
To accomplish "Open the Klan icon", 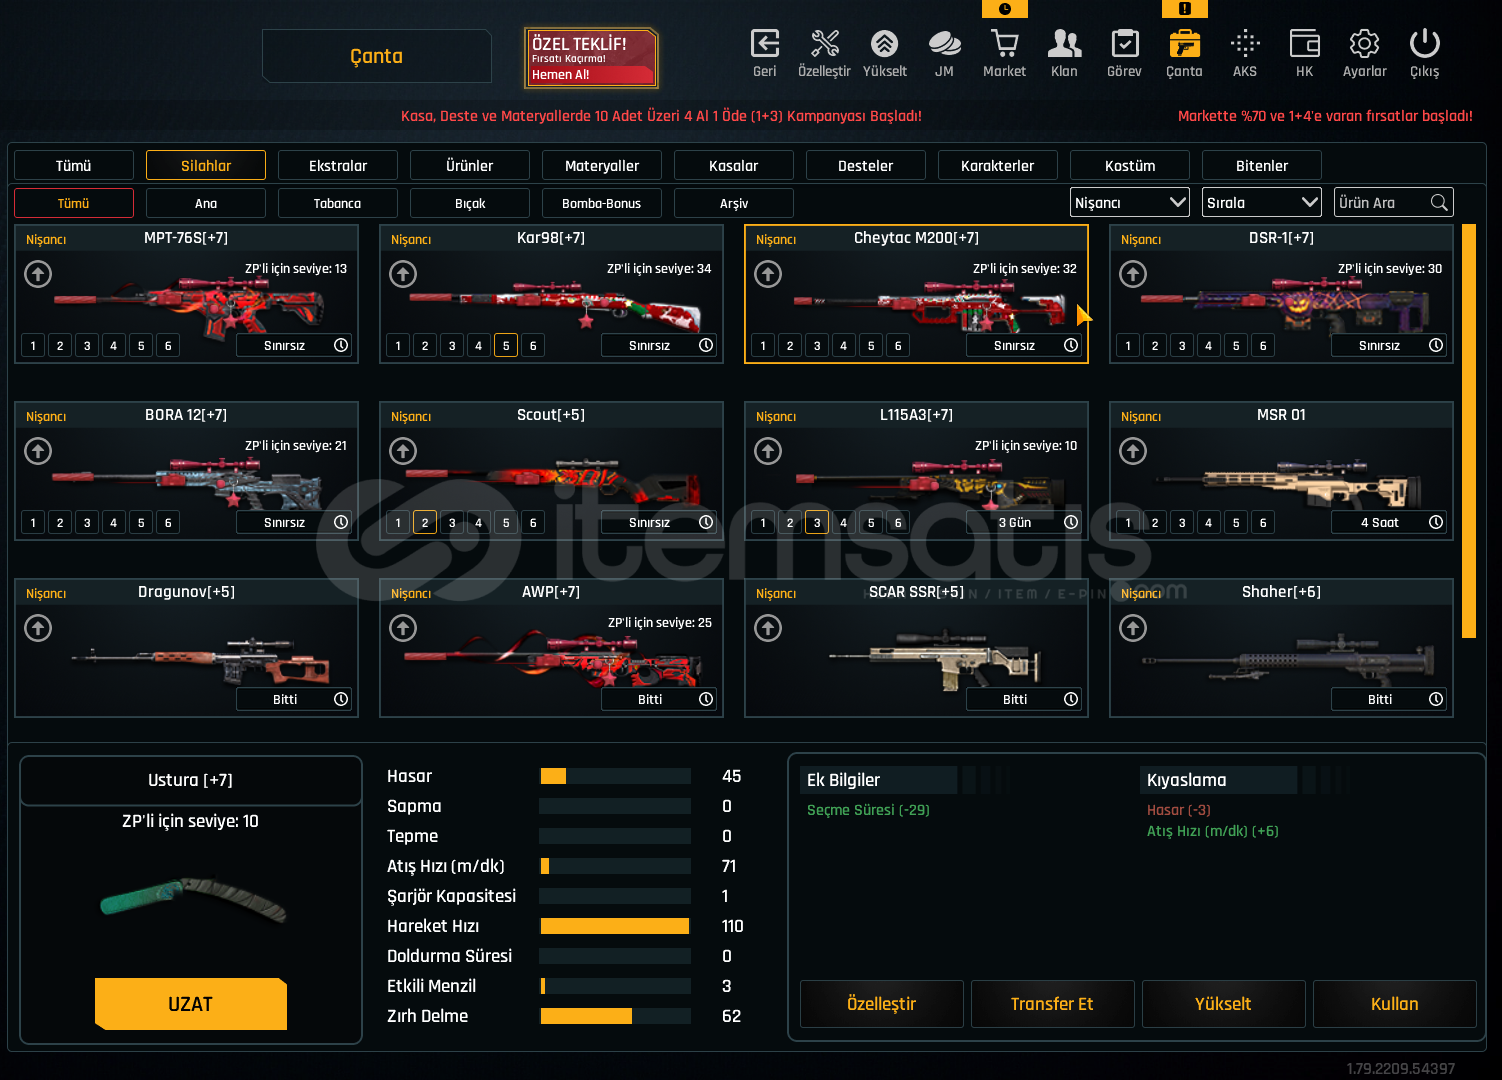I will point(1064,44).
